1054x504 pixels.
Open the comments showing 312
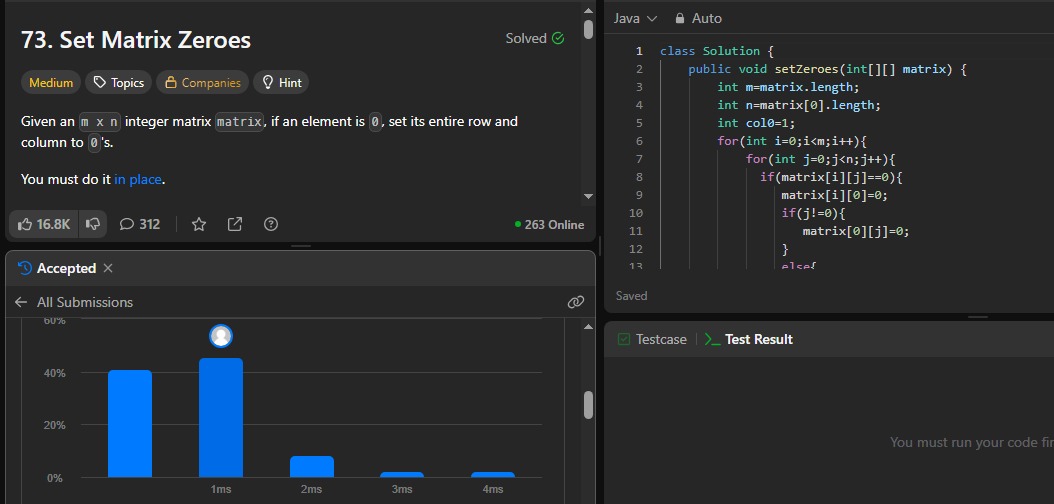[140, 224]
